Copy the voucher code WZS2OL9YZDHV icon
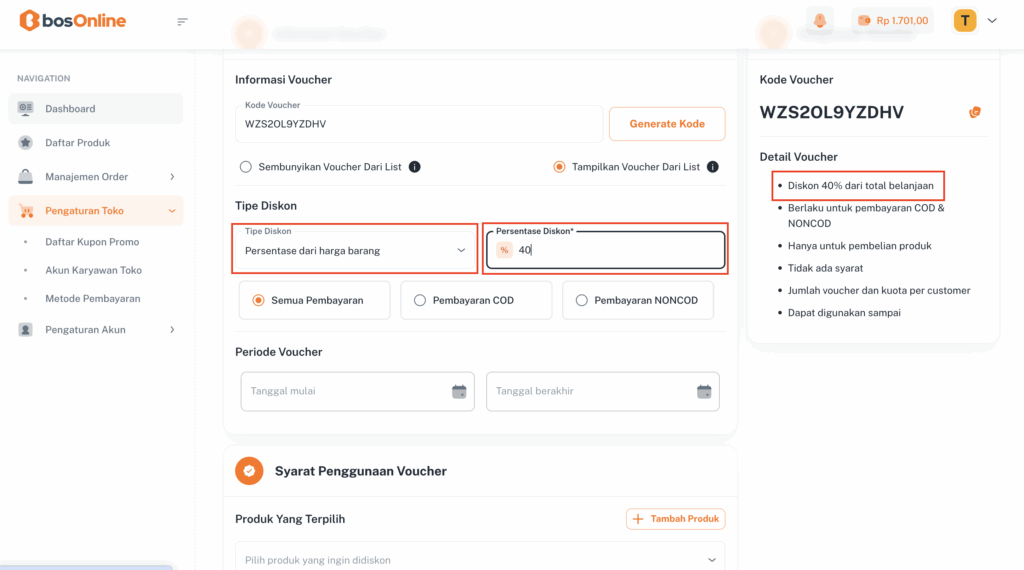 (975, 112)
